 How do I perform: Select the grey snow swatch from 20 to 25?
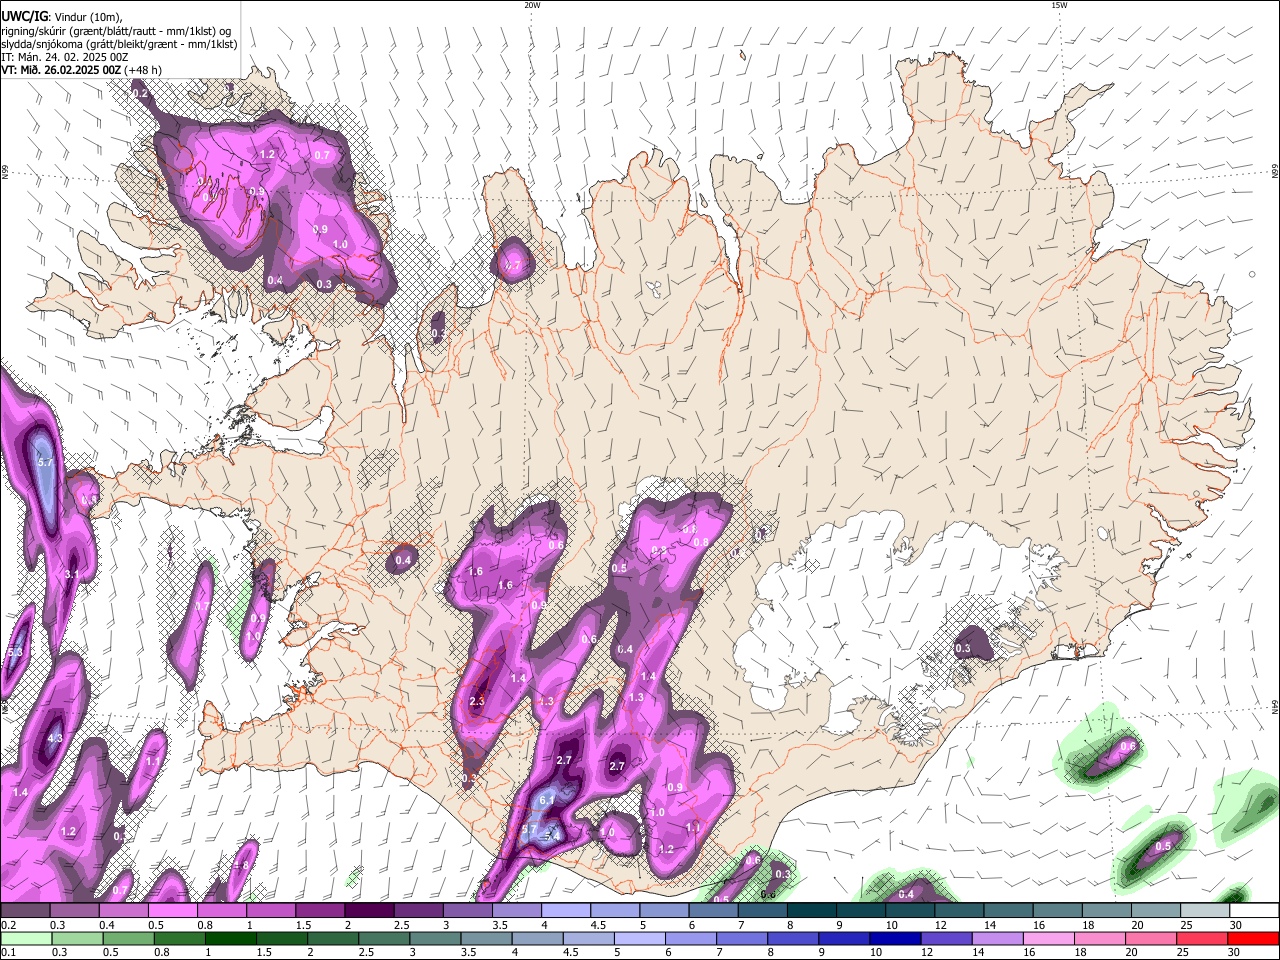pos(1157,911)
